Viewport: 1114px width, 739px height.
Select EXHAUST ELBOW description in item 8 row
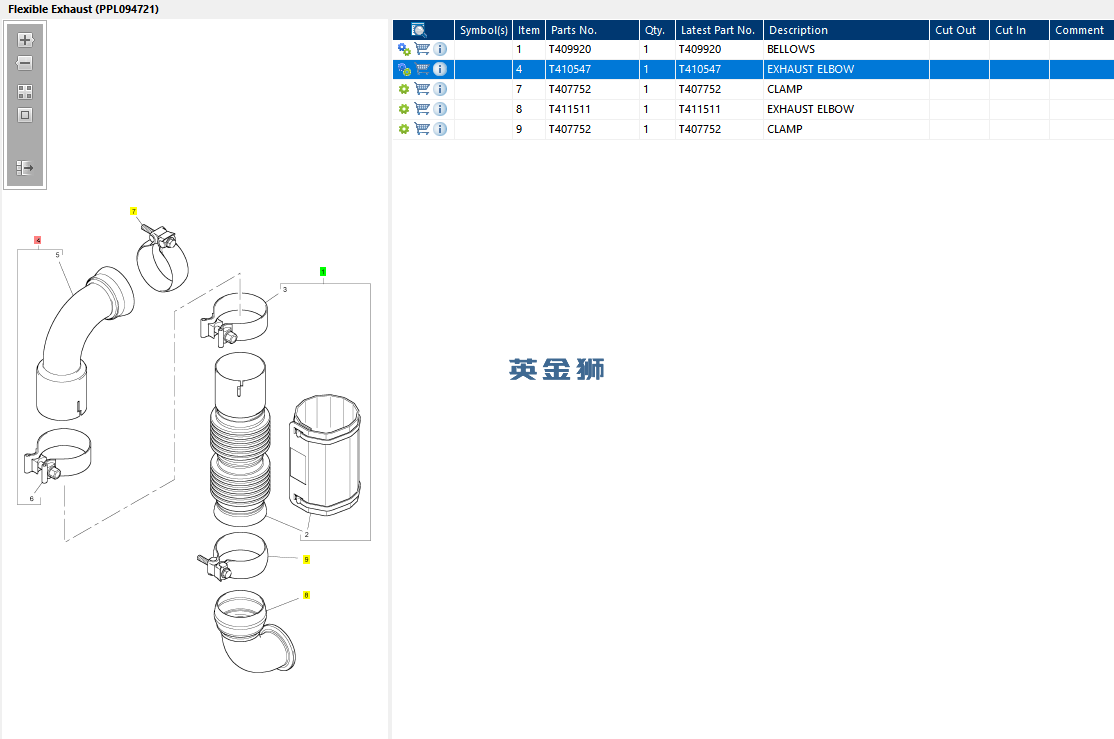846,109
